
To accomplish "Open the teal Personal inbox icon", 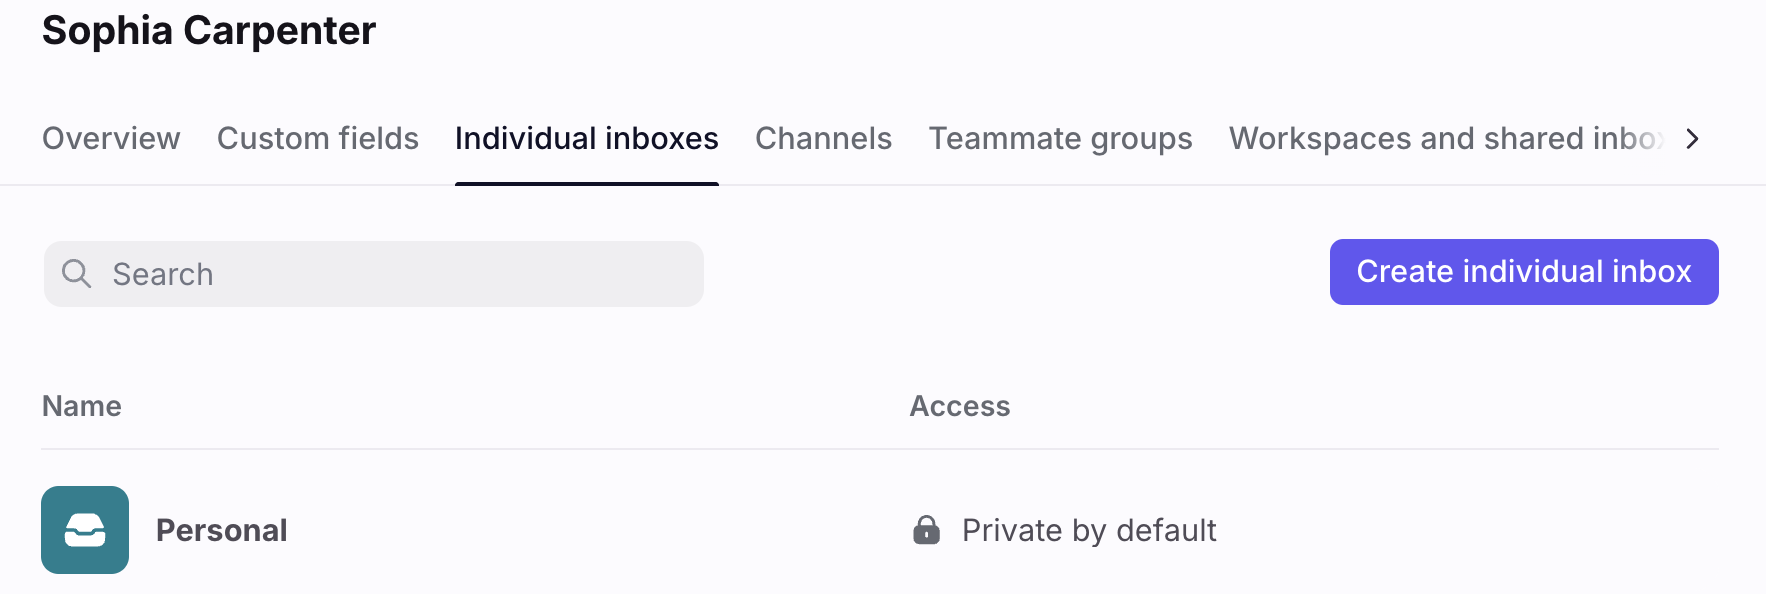I will 85,530.
